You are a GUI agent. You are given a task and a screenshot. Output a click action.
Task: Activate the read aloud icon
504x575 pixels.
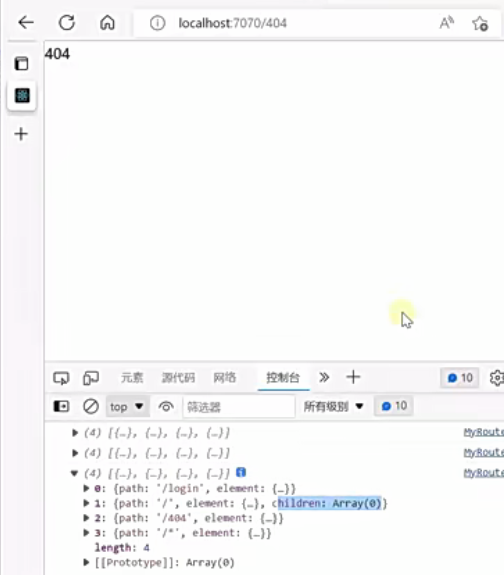point(446,23)
